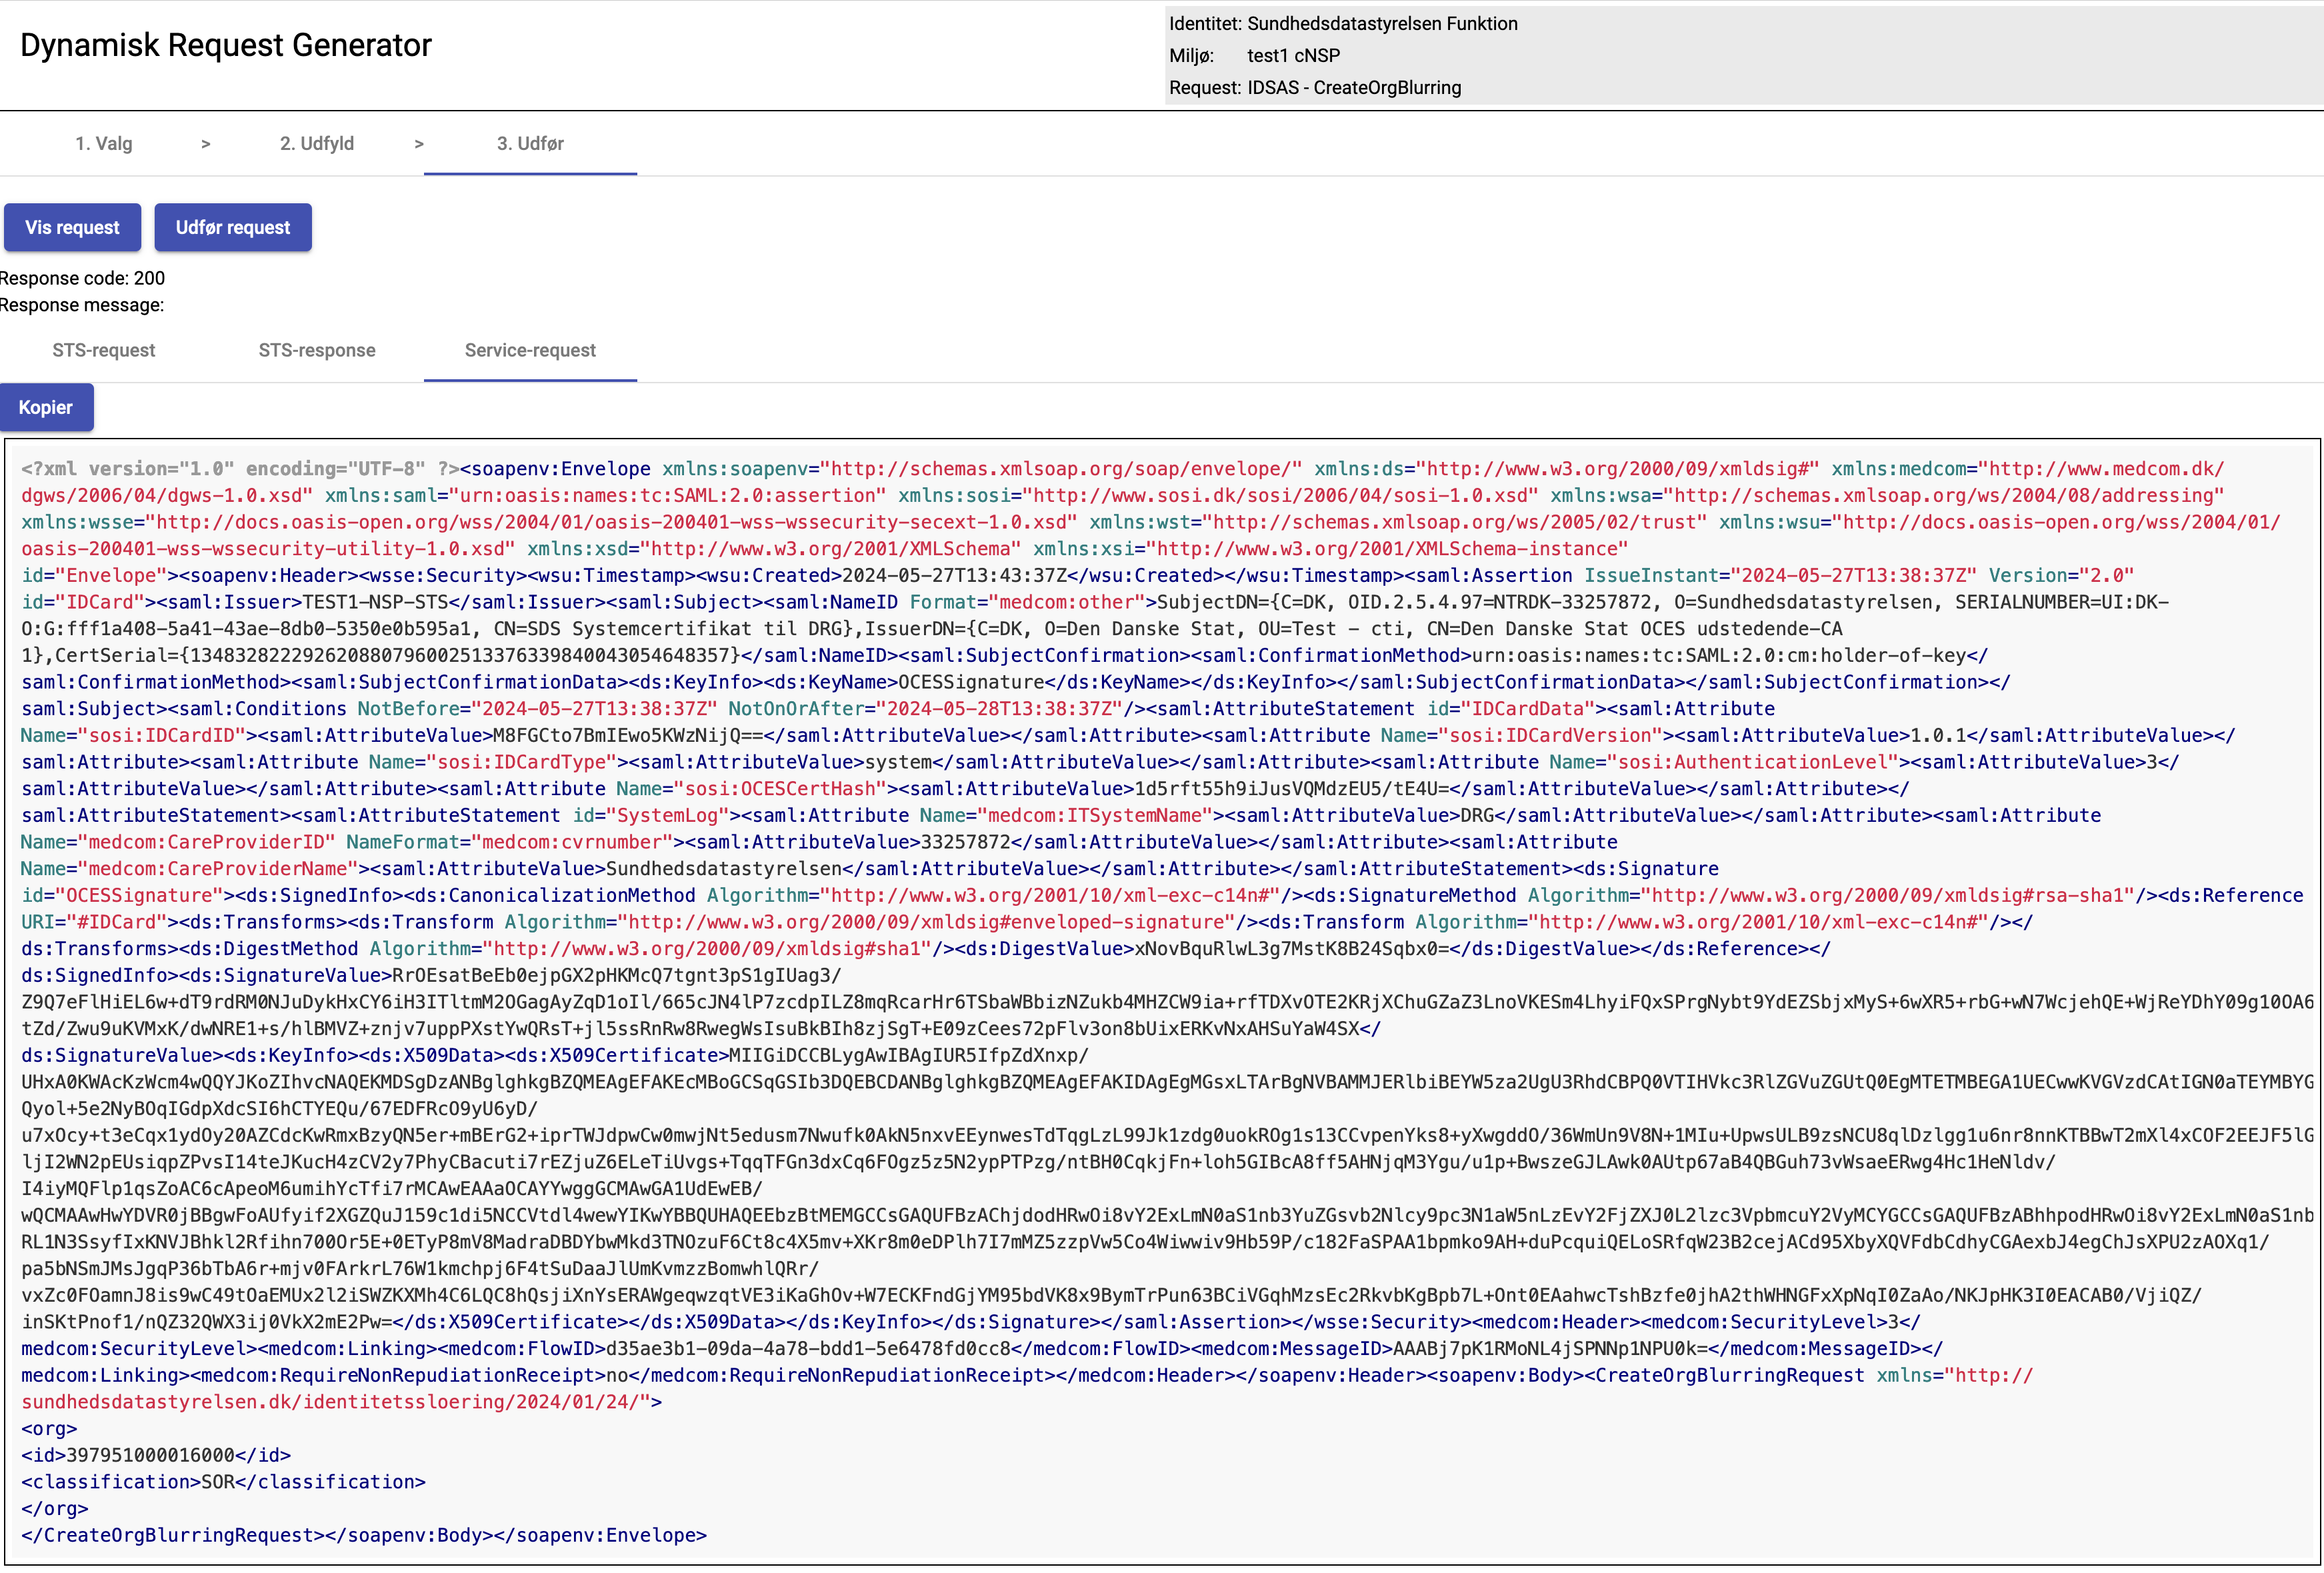Click the arrow separator after 2. Udfyld

pyautogui.click(x=419, y=144)
